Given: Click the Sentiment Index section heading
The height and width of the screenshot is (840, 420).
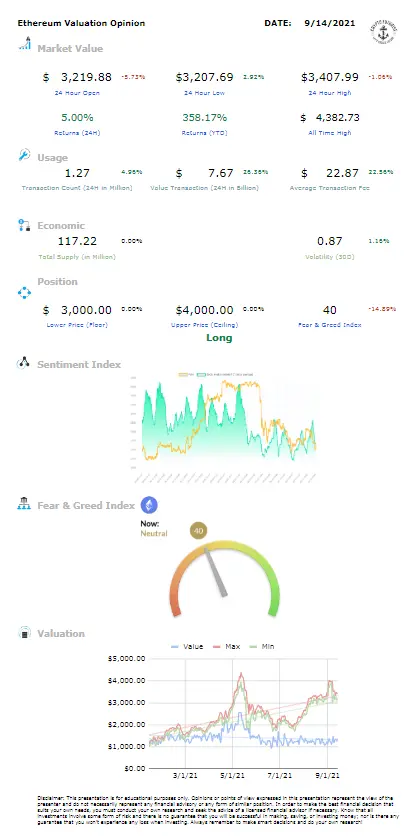Looking at the screenshot, I should (x=79, y=364).
